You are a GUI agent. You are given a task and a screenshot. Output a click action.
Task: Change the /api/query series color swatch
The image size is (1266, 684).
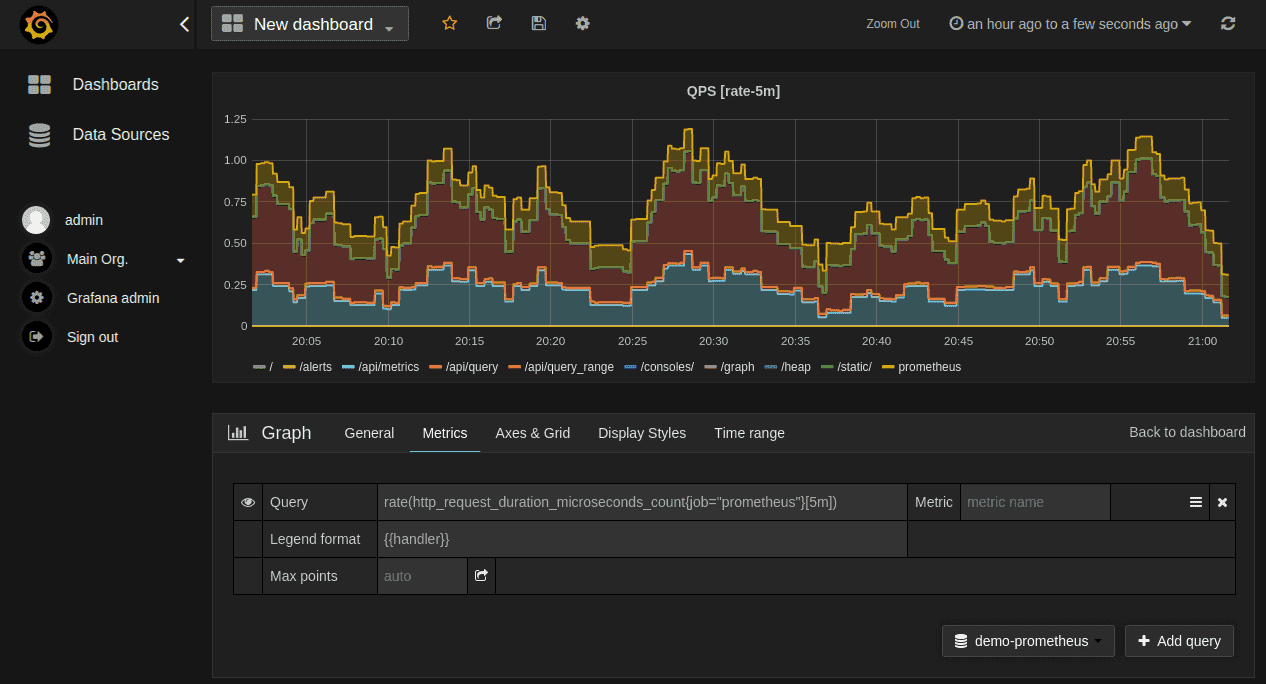(434, 367)
